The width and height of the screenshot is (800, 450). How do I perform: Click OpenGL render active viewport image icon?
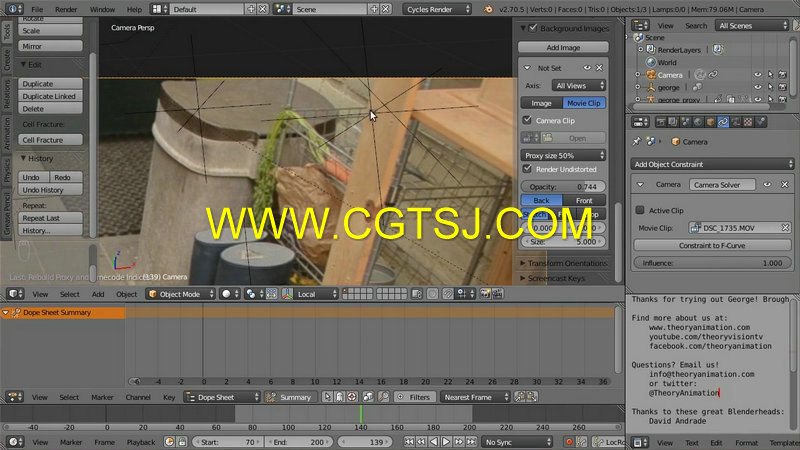click(x=485, y=294)
